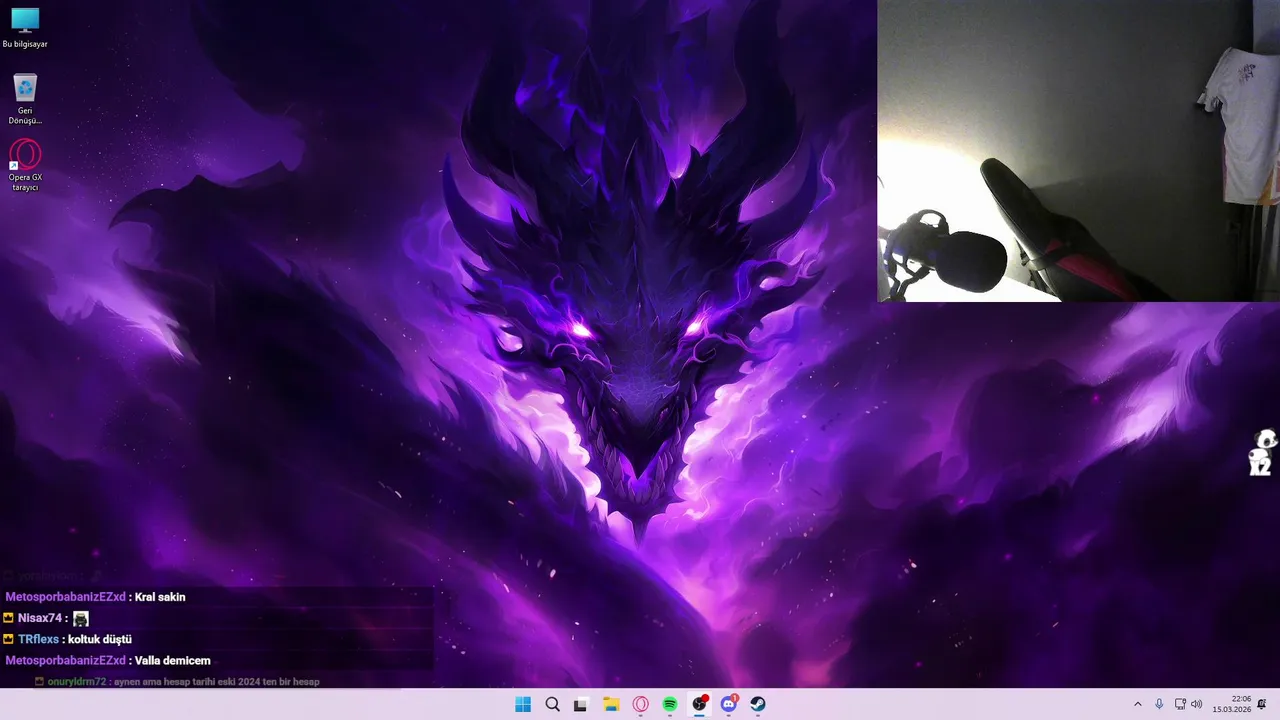Click the emote in Nisax74's message
The height and width of the screenshot is (720, 1280).
pos(81,619)
